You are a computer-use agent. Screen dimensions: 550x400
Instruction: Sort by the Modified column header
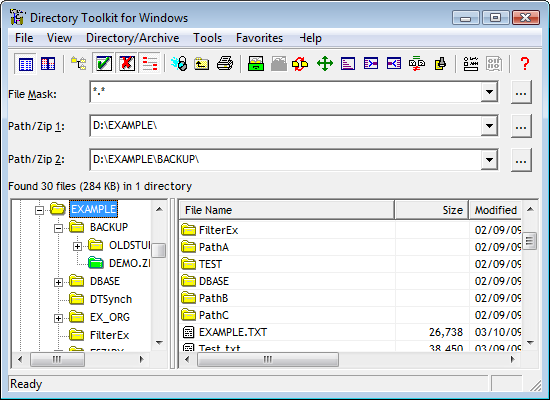[x=495, y=210]
